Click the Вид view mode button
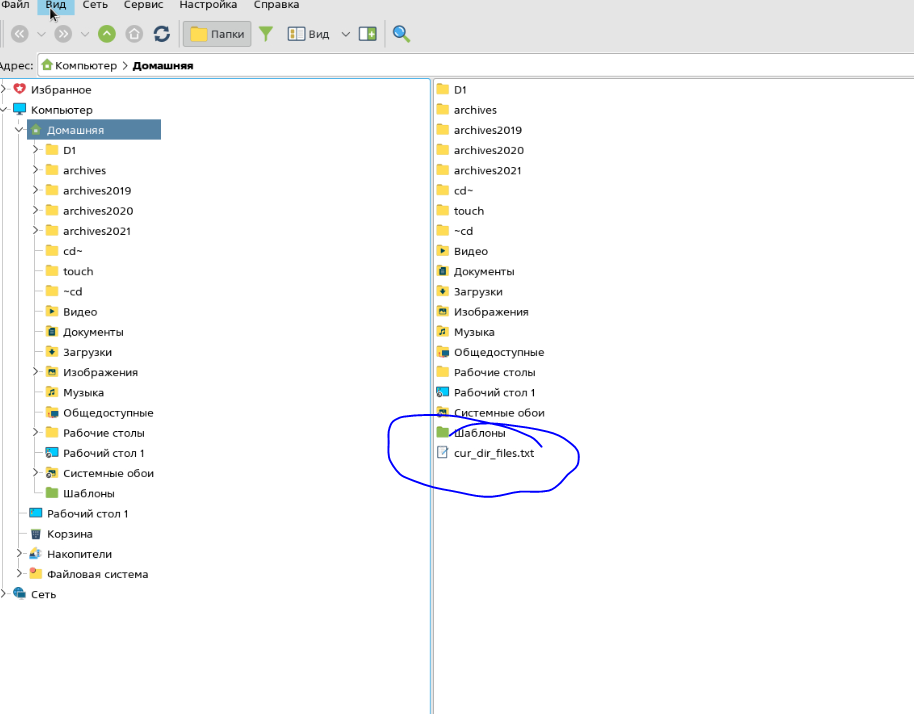 [x=309, y=34]
